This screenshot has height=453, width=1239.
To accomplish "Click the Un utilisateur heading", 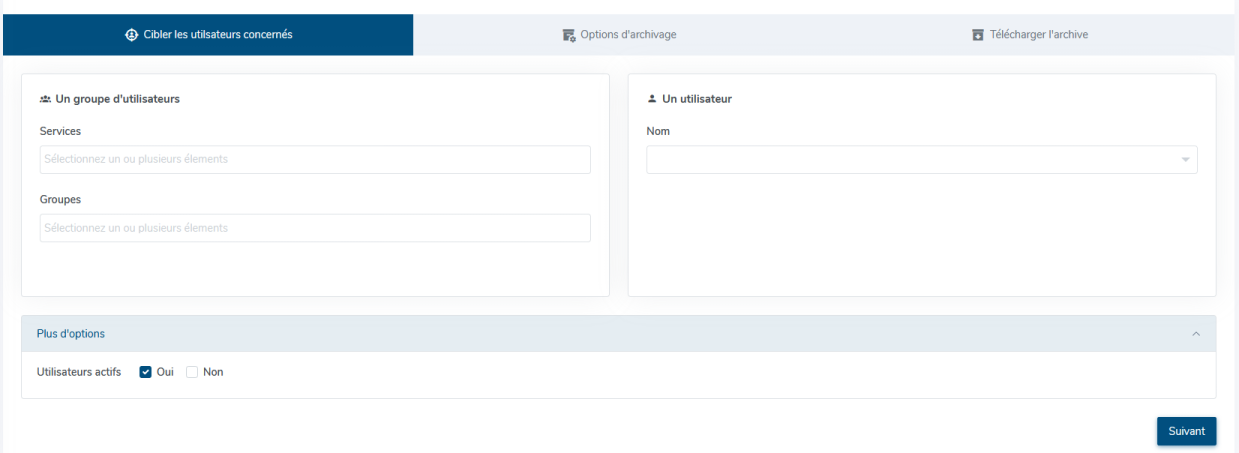I will [697, 99].
